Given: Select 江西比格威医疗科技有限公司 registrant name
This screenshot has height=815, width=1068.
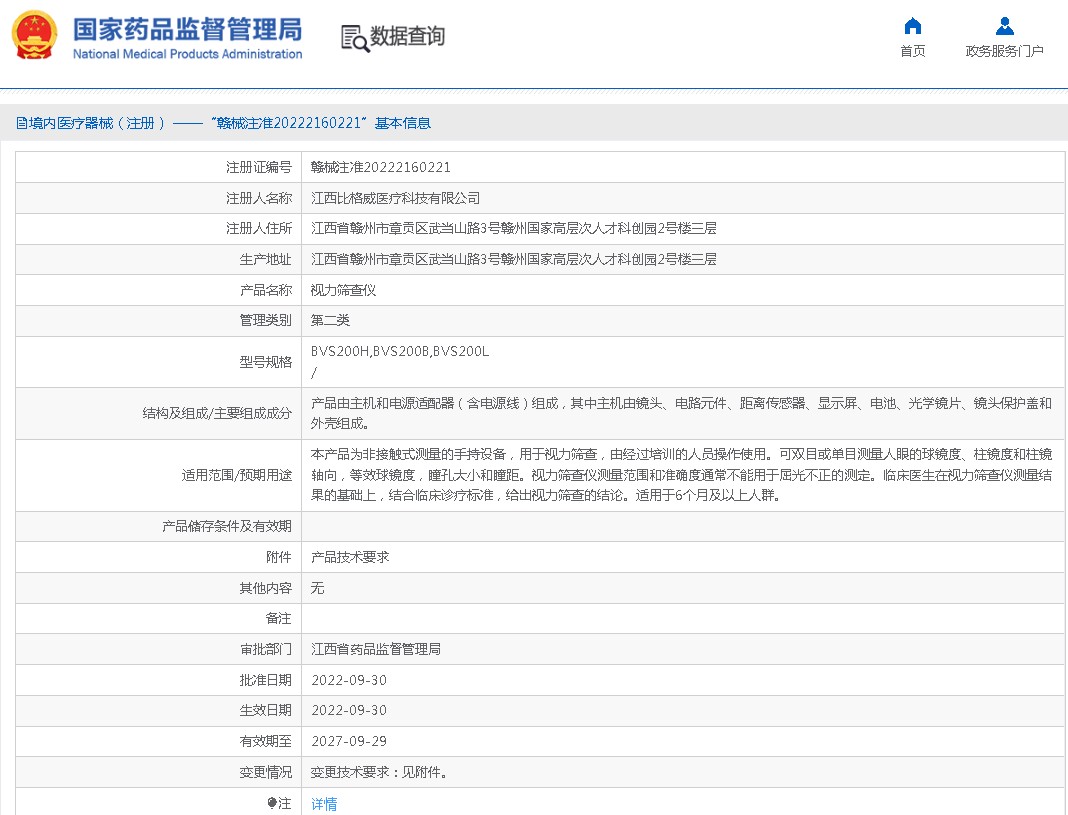Looking at the screenshot, I should point(396,198).
